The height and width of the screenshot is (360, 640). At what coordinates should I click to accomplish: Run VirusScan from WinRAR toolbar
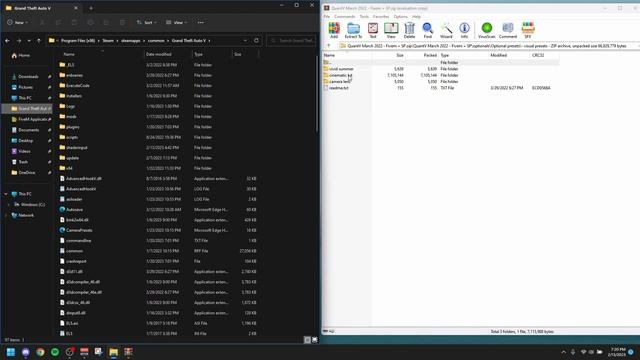(487, 30)
